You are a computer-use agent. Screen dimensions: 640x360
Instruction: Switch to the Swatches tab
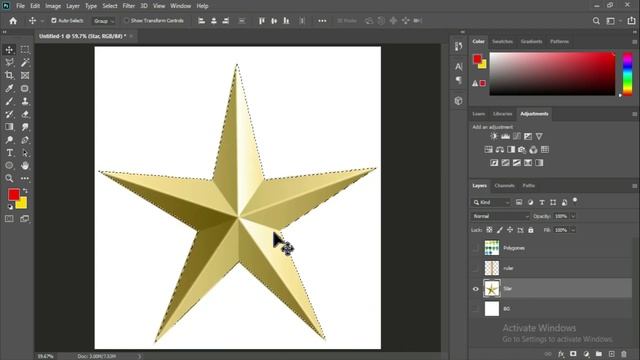point(502,42)
